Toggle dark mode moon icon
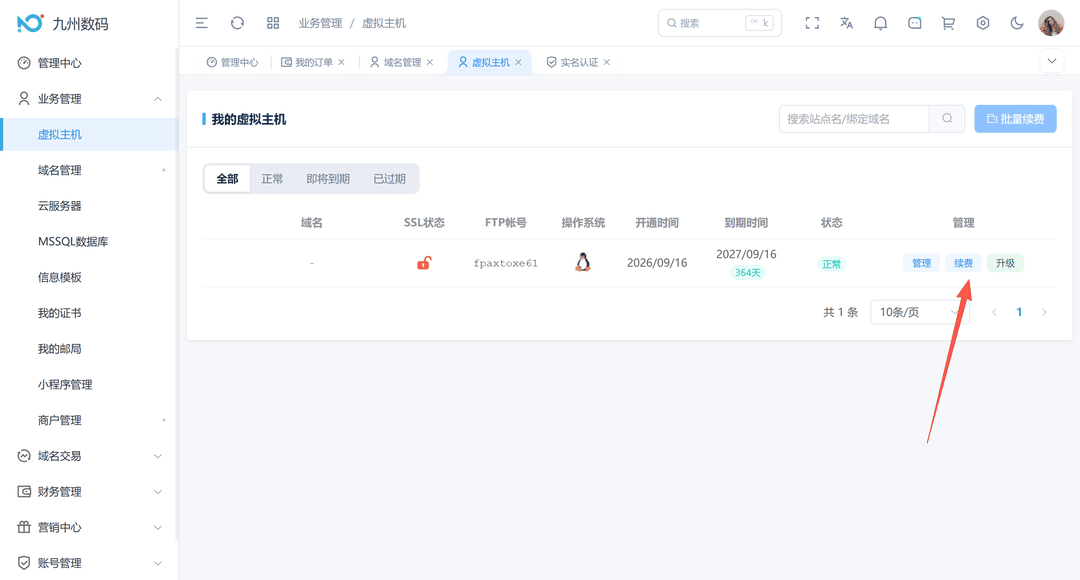This screenshot has width=1080, height=580. pos(1017,23)
